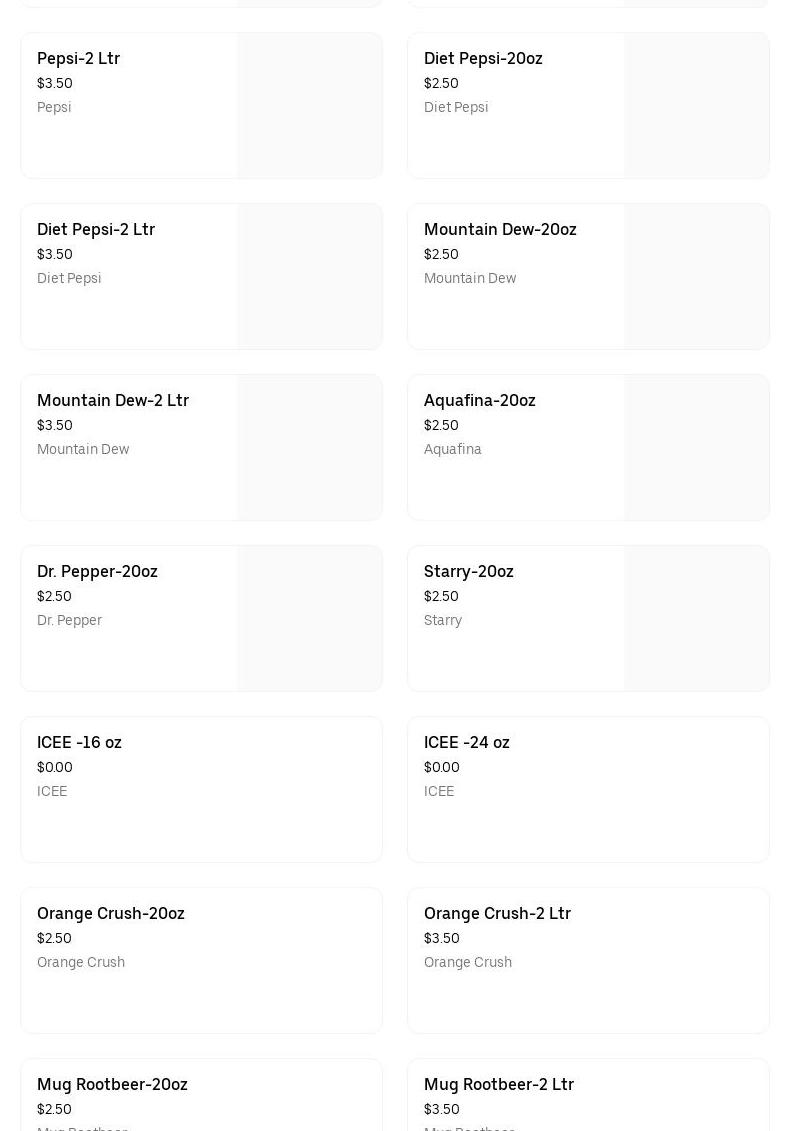Select the Diet Pepsi-20oz item title
The height and width of the screenshot is (1131, 804).
coord(483,58)
